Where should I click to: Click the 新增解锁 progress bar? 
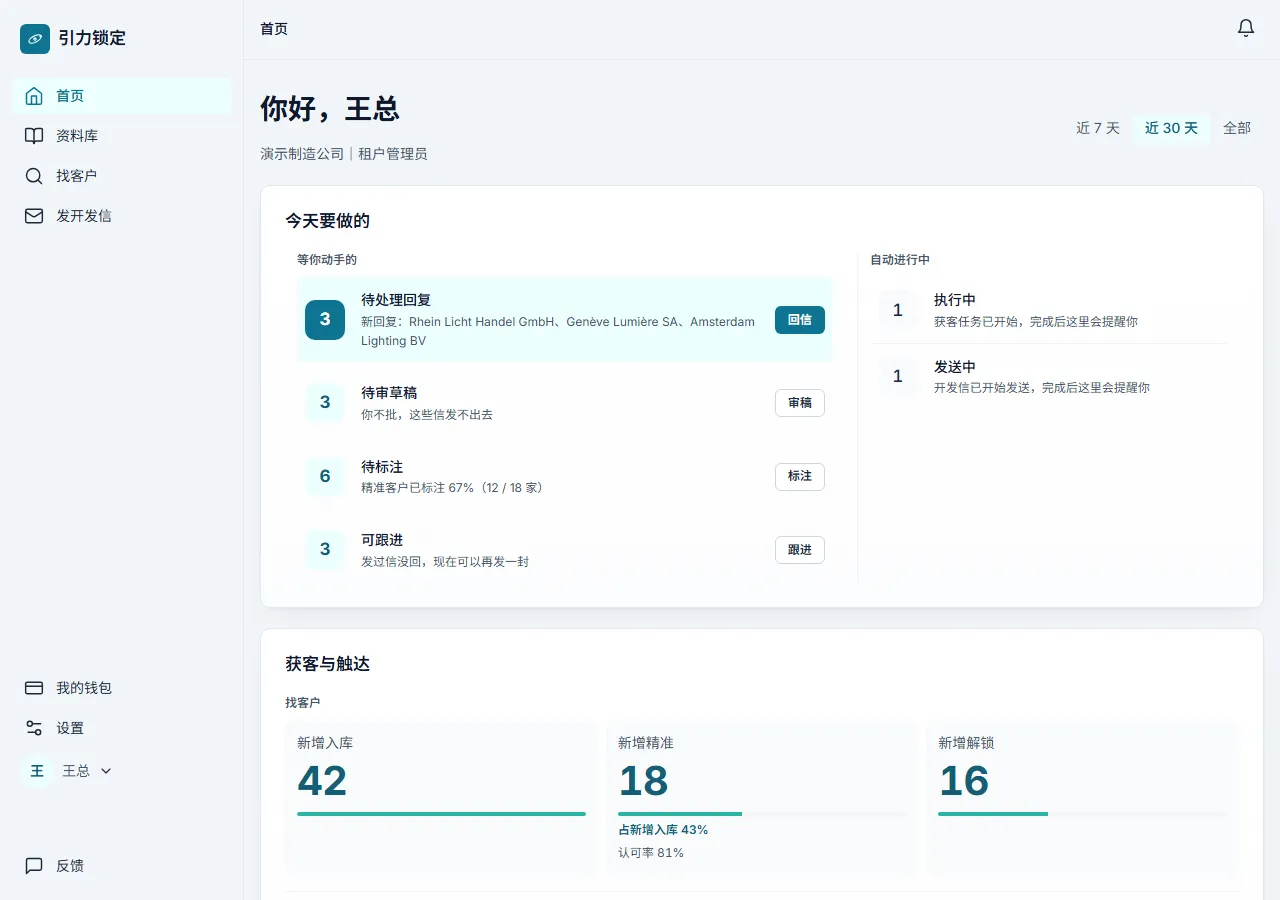click(x=1083, y=814)
